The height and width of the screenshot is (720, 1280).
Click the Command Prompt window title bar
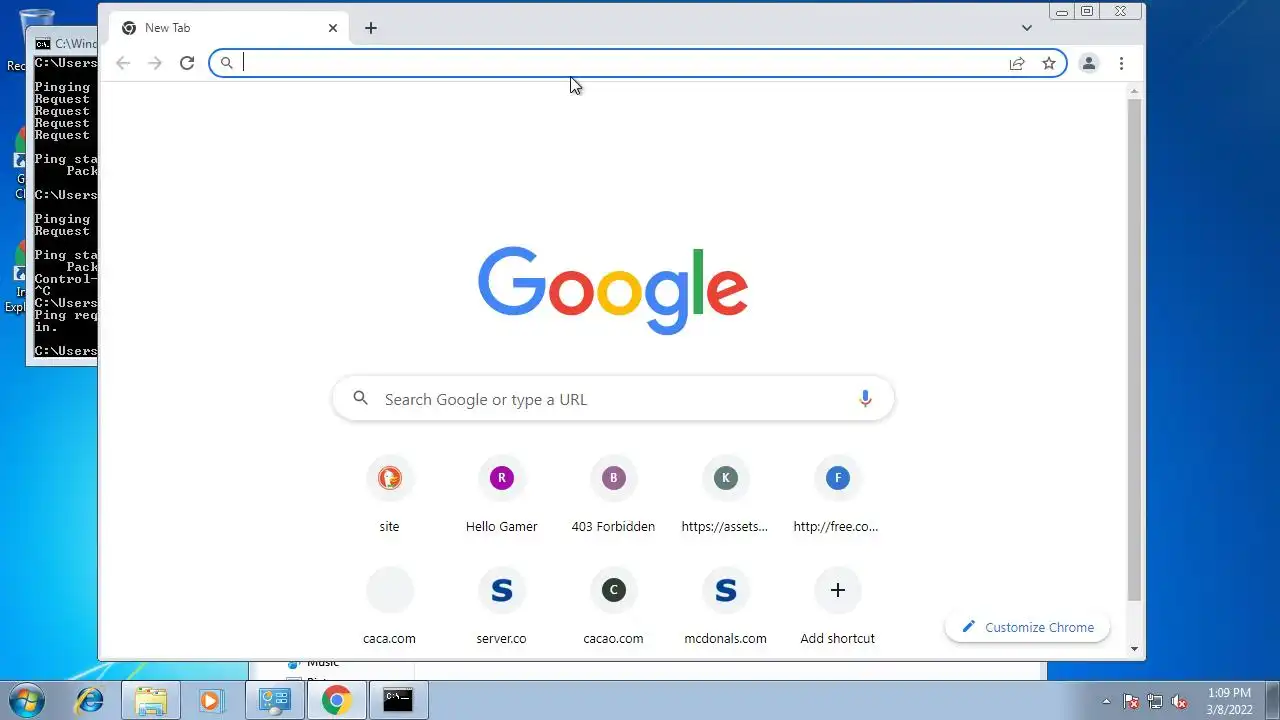point(64,43)
